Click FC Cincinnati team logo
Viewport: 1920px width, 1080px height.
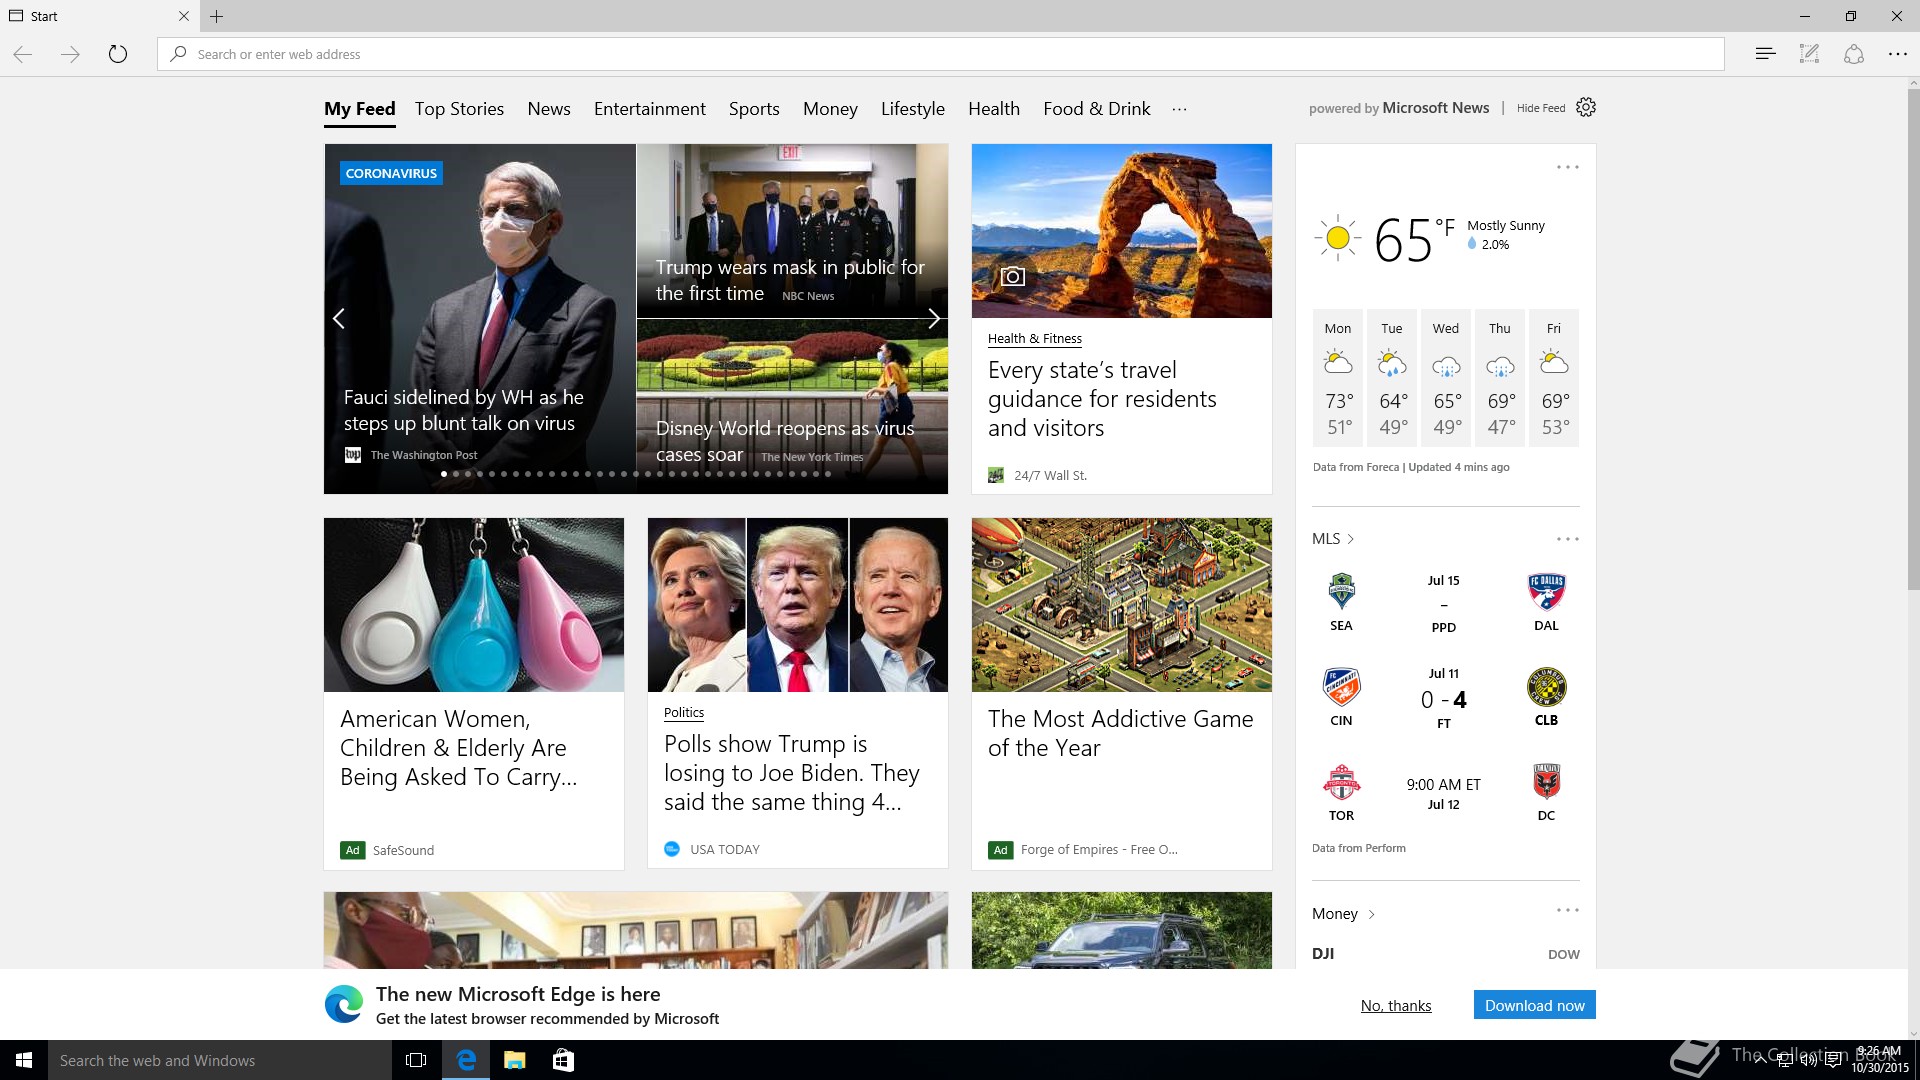coord(1341,687)
